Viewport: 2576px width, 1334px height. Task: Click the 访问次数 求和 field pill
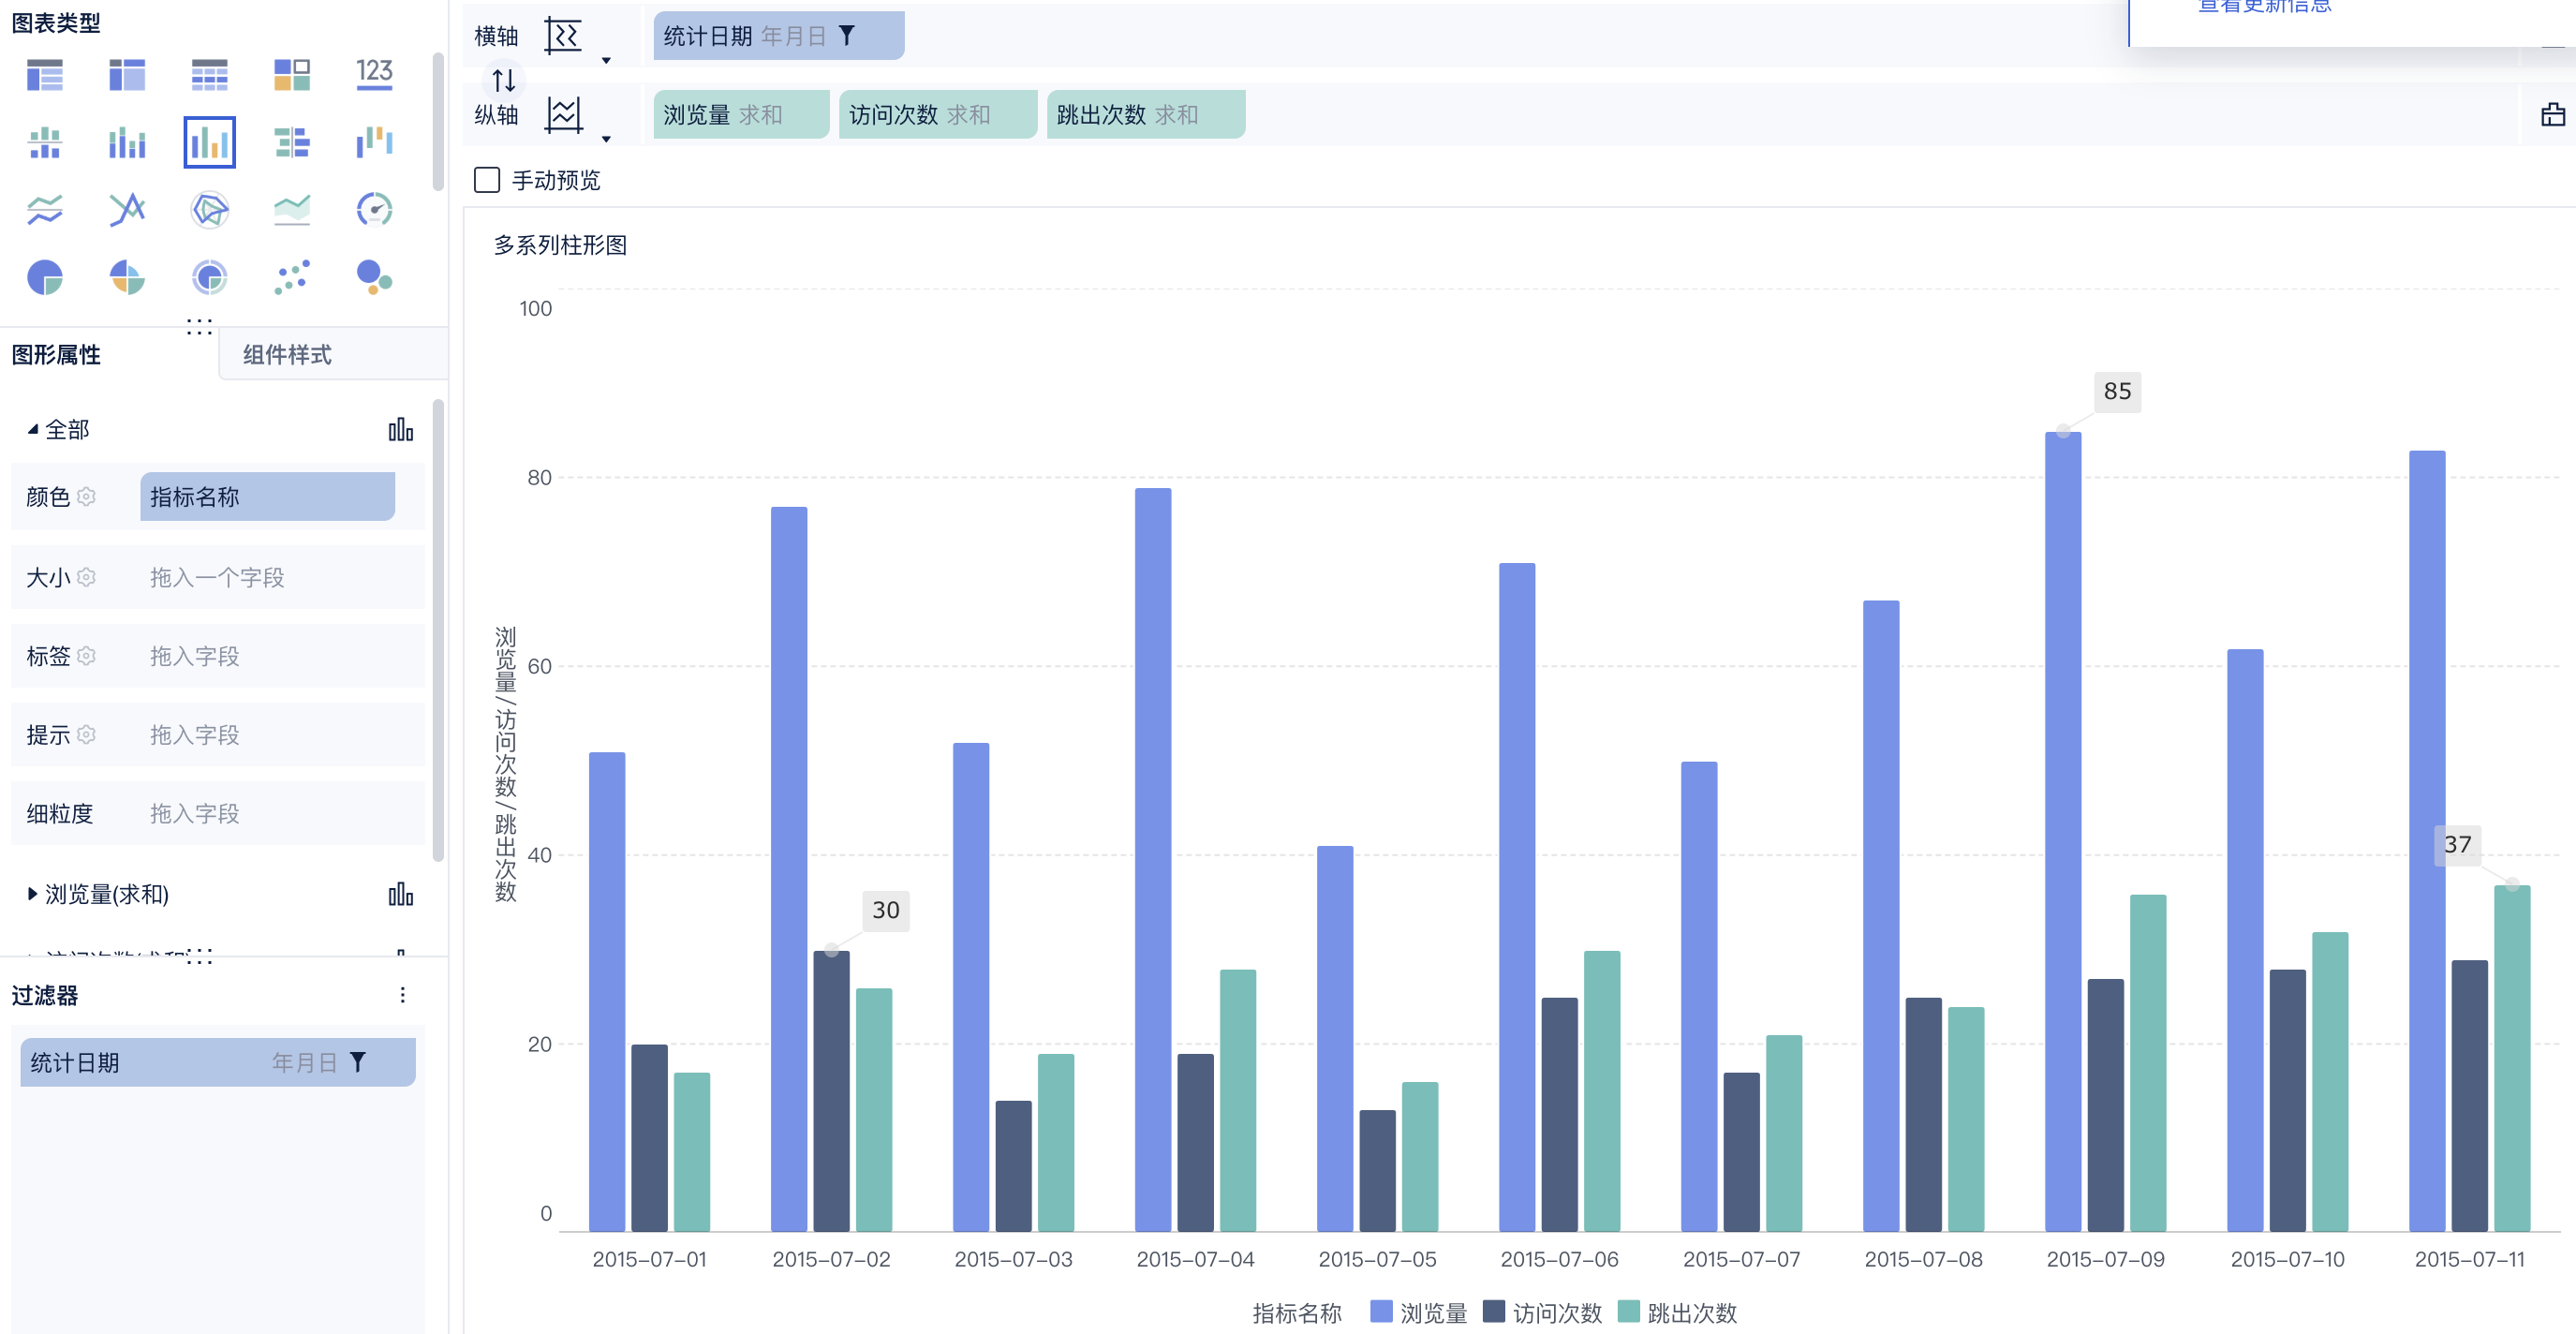coord(936,115)
